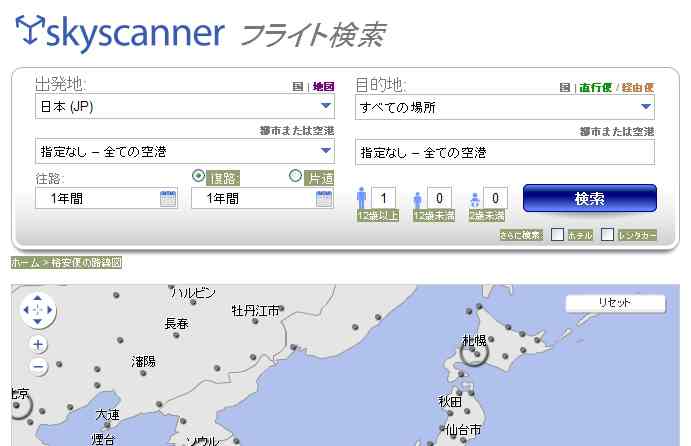Screen dimensions: 691x446
Task: Expand the departure country dropdown 日本 (JP)
Action: pos(326,106)
